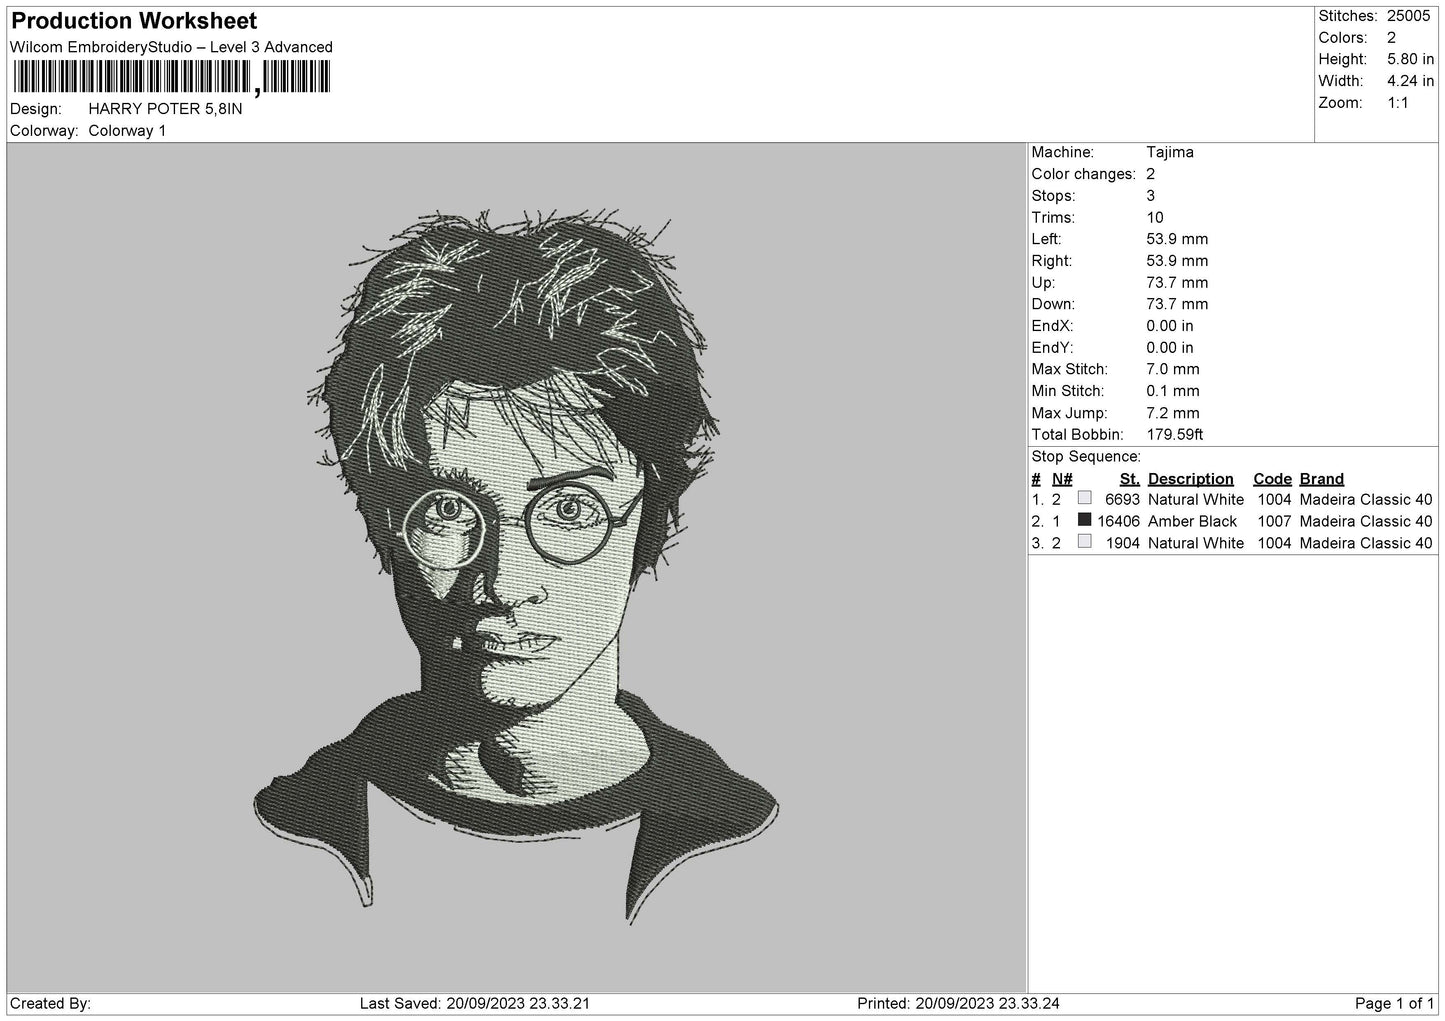Click the 'Left:' value '53.9 mm'

[1177, 239]
